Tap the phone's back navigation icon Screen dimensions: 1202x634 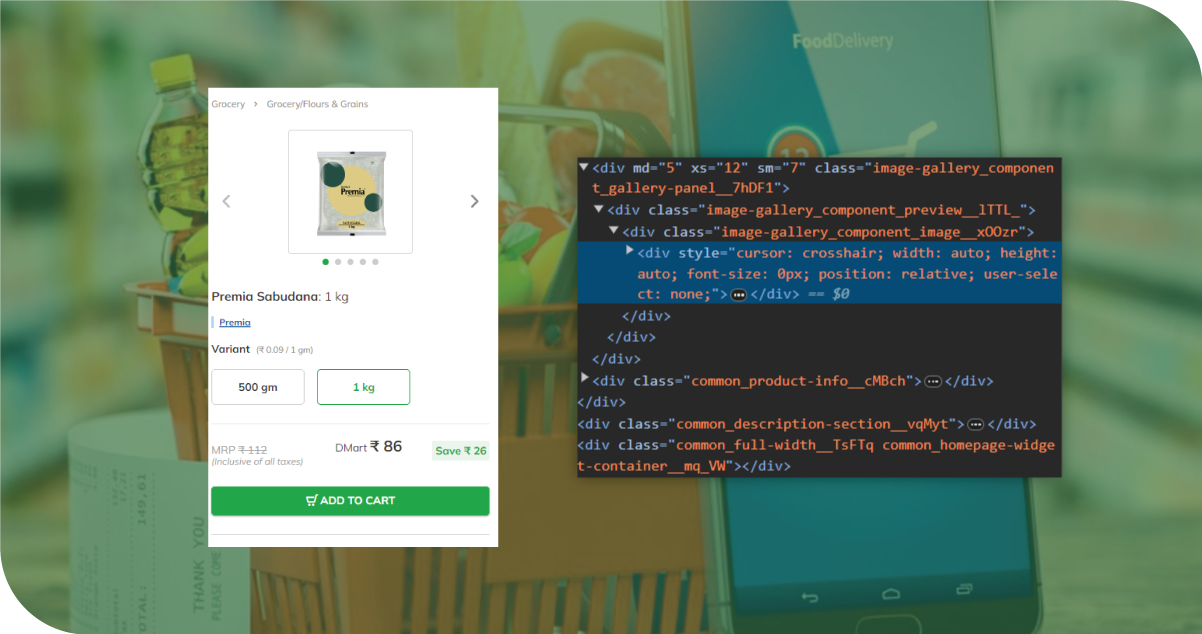[809, 597]
